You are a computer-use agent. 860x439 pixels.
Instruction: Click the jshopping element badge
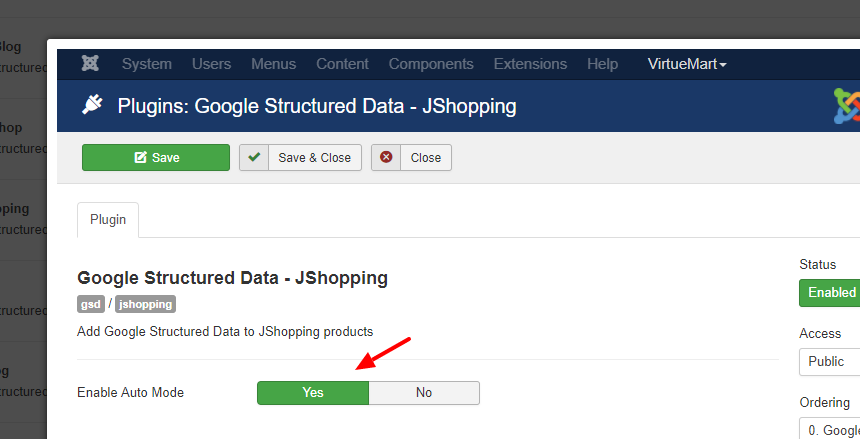[145, 304]
